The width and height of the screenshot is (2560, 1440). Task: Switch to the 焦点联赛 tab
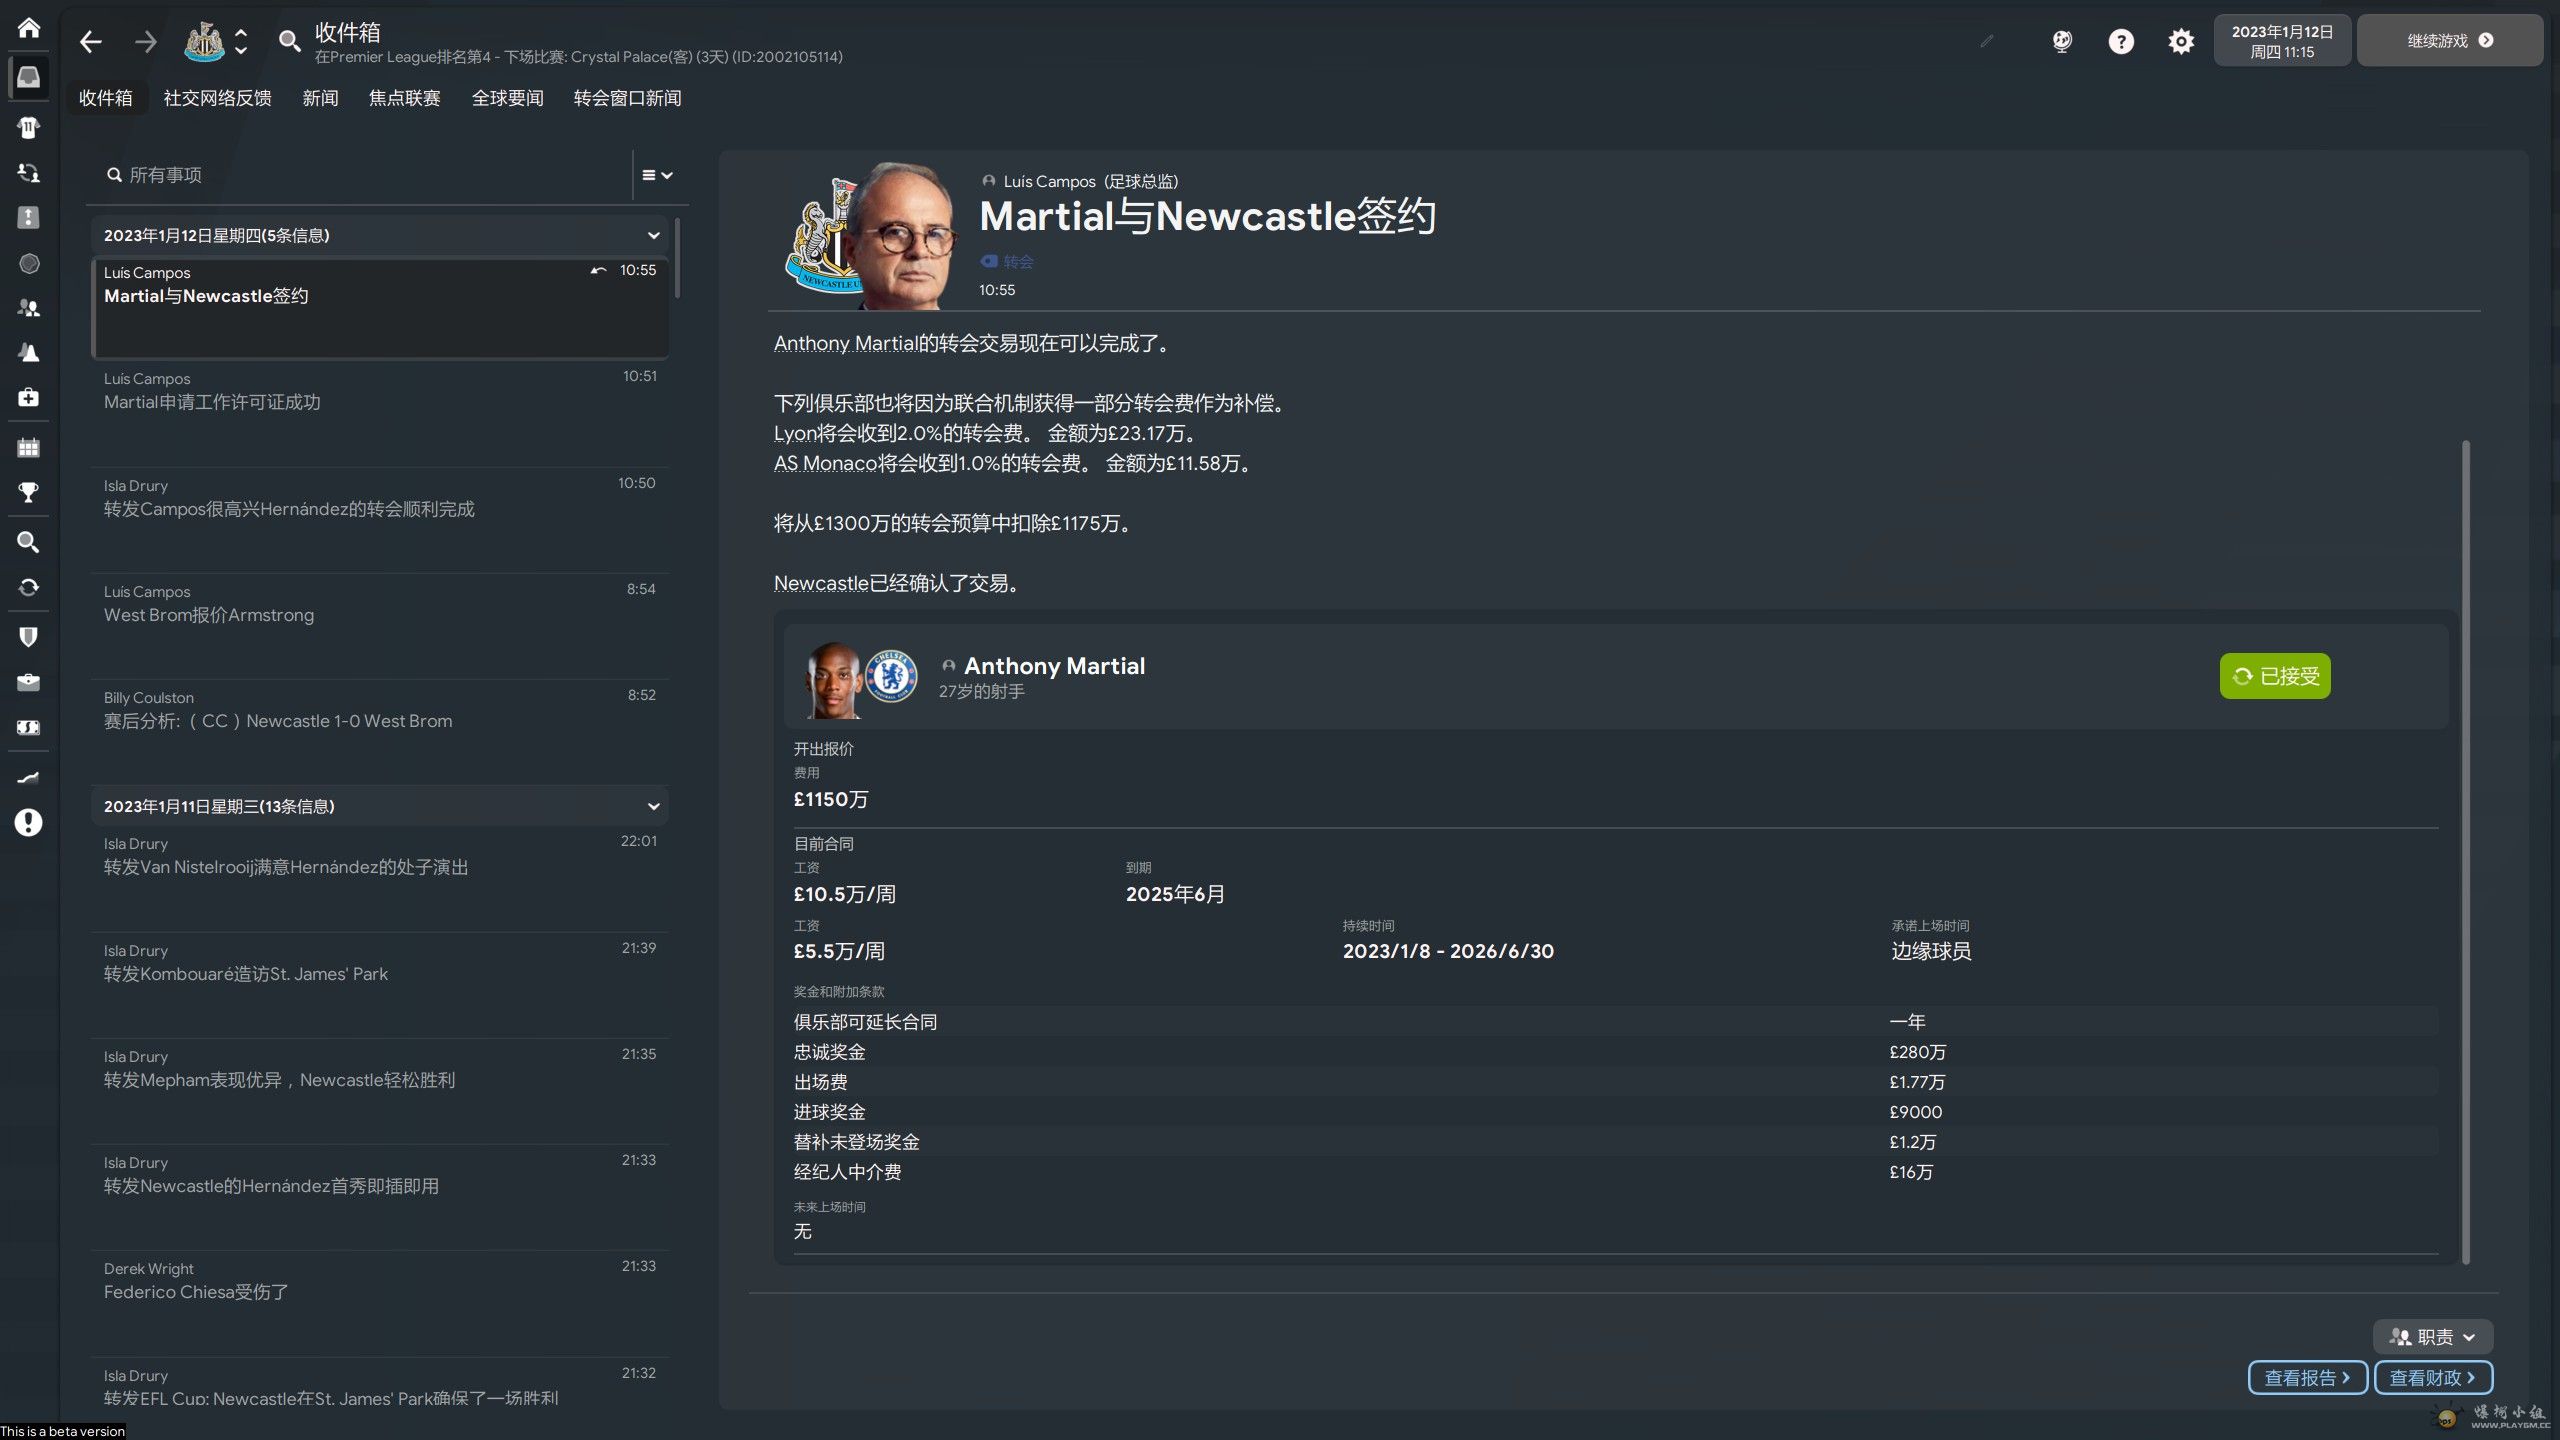(x=404, y=98)
